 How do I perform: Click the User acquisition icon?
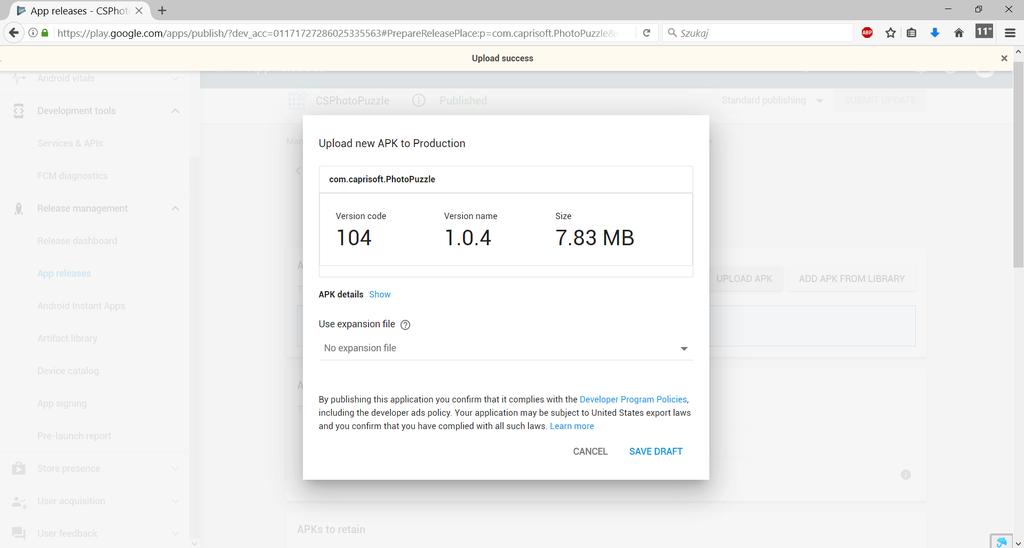18,501
